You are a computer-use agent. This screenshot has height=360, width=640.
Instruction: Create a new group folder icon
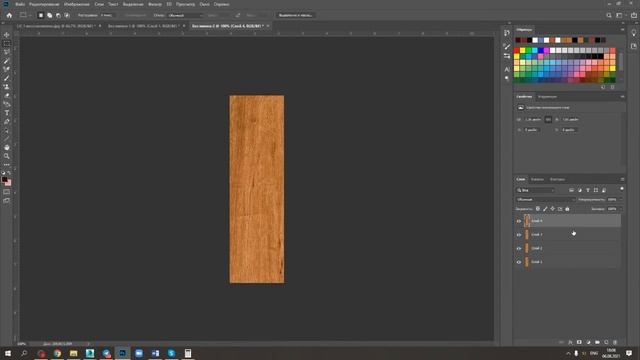coord(597,342)
